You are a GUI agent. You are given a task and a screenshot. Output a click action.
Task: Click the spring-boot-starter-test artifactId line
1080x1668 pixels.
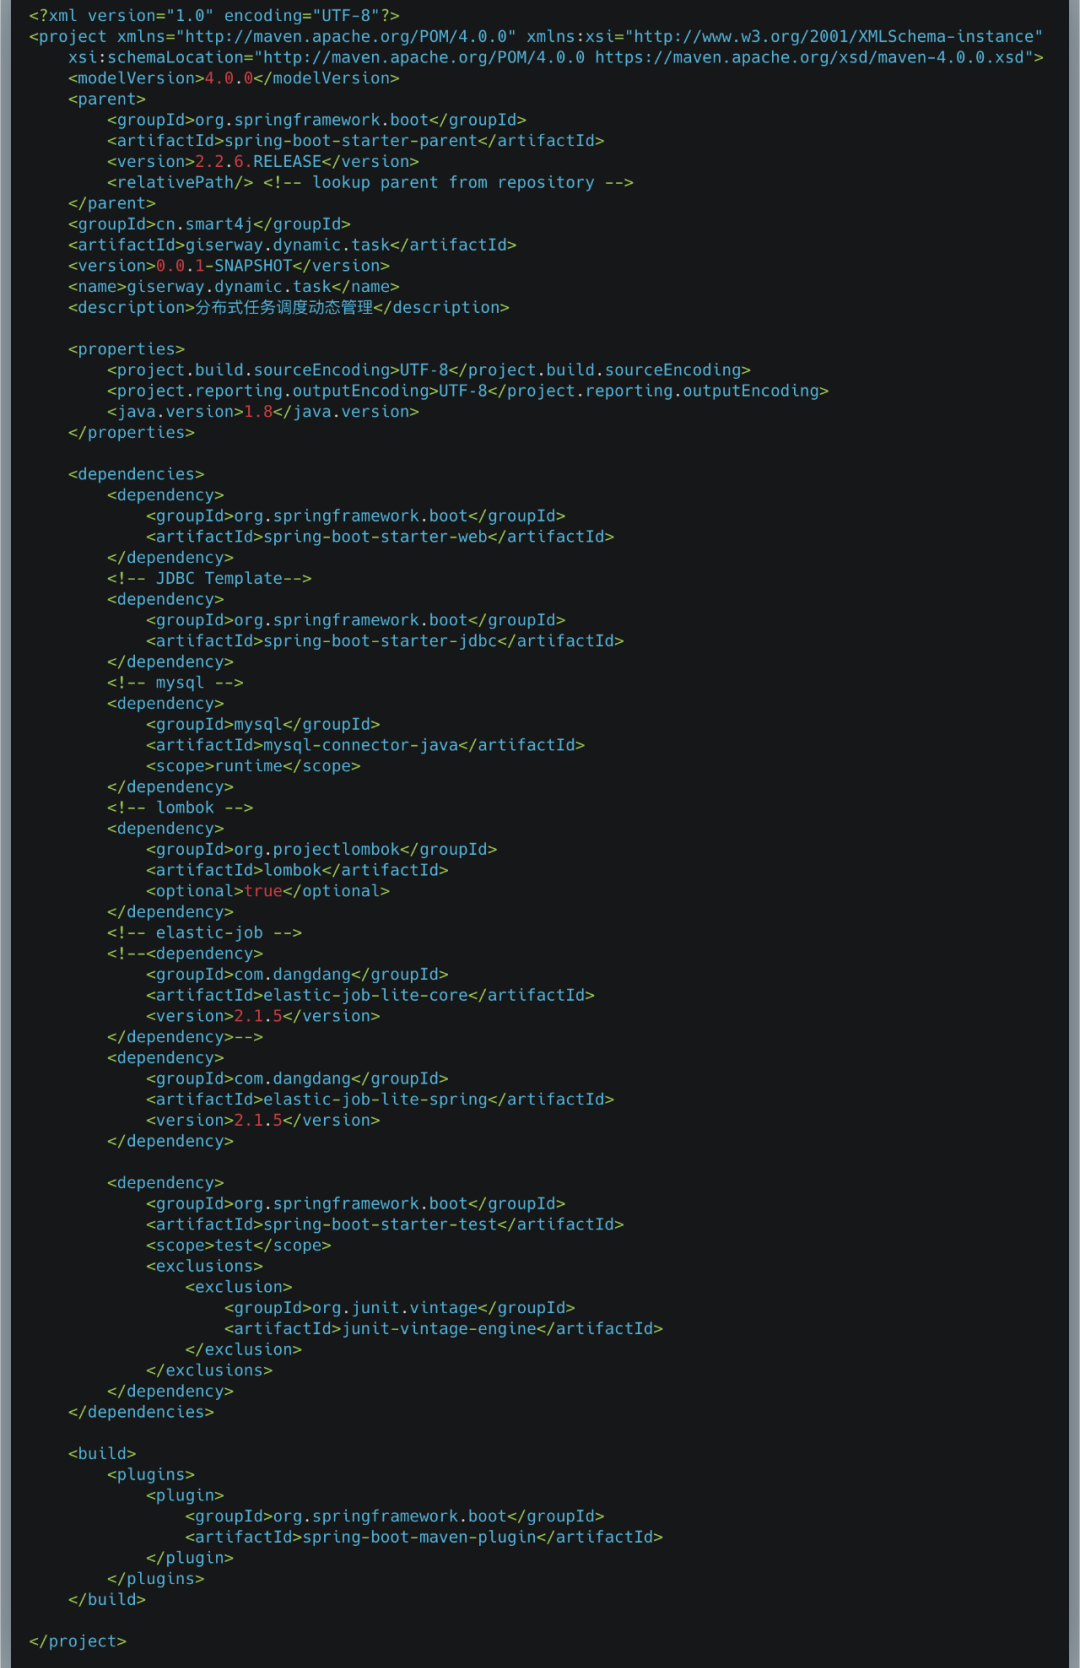385,1224
